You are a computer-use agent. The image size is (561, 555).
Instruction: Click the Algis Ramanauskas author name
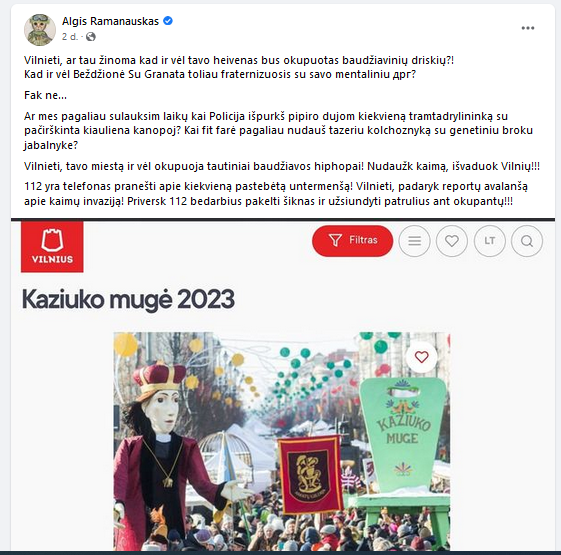tap(110, 21)
